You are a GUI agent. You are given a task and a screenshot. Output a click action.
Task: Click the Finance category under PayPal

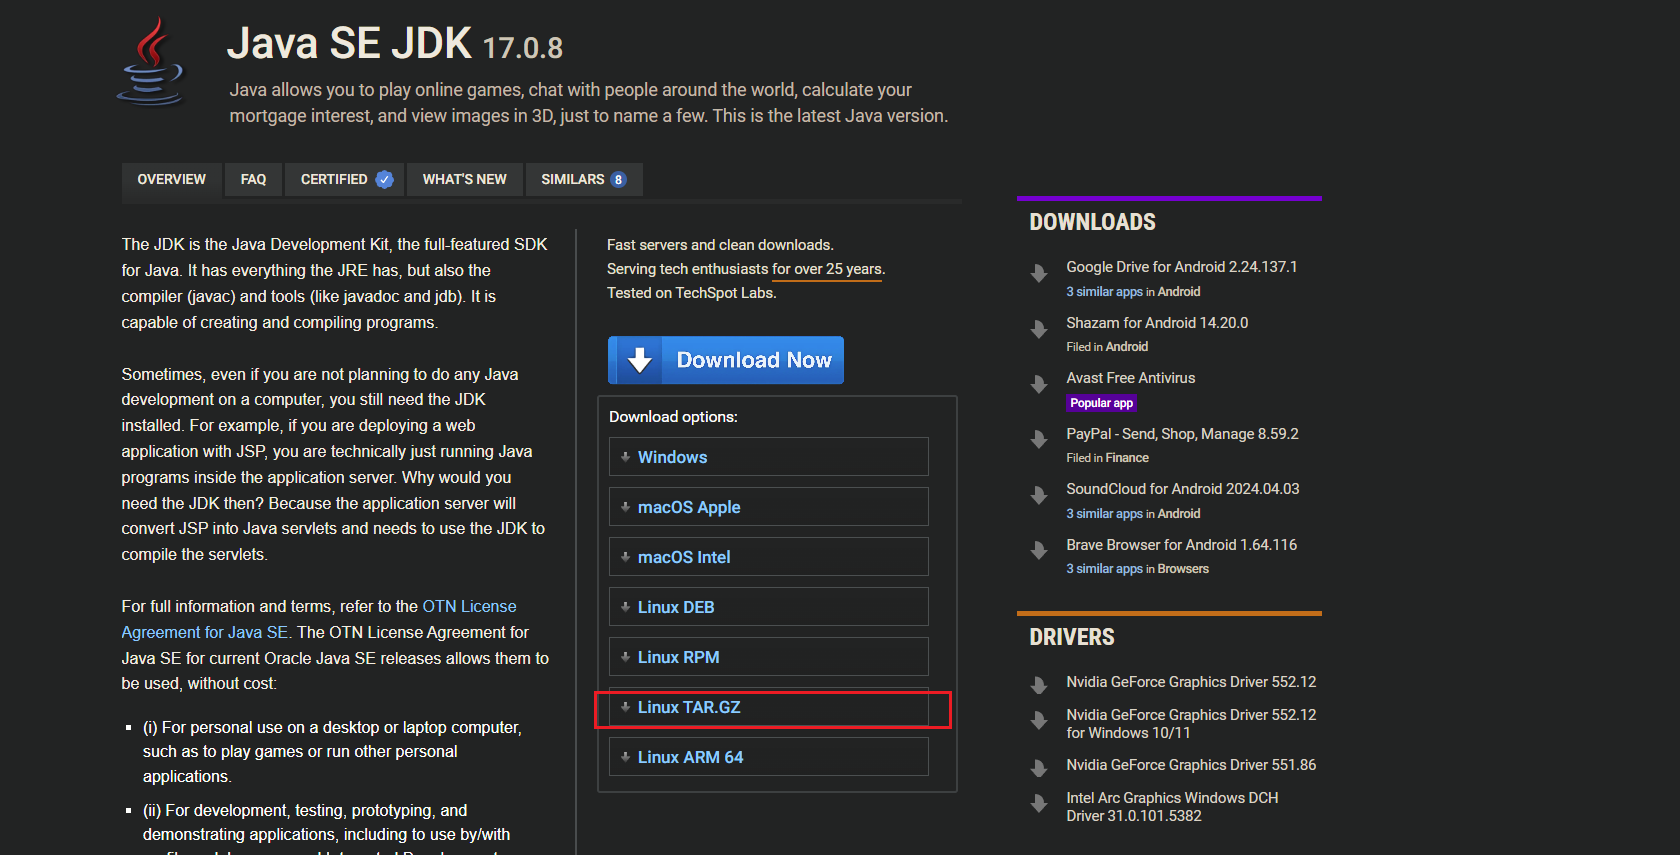point(1127,458)
